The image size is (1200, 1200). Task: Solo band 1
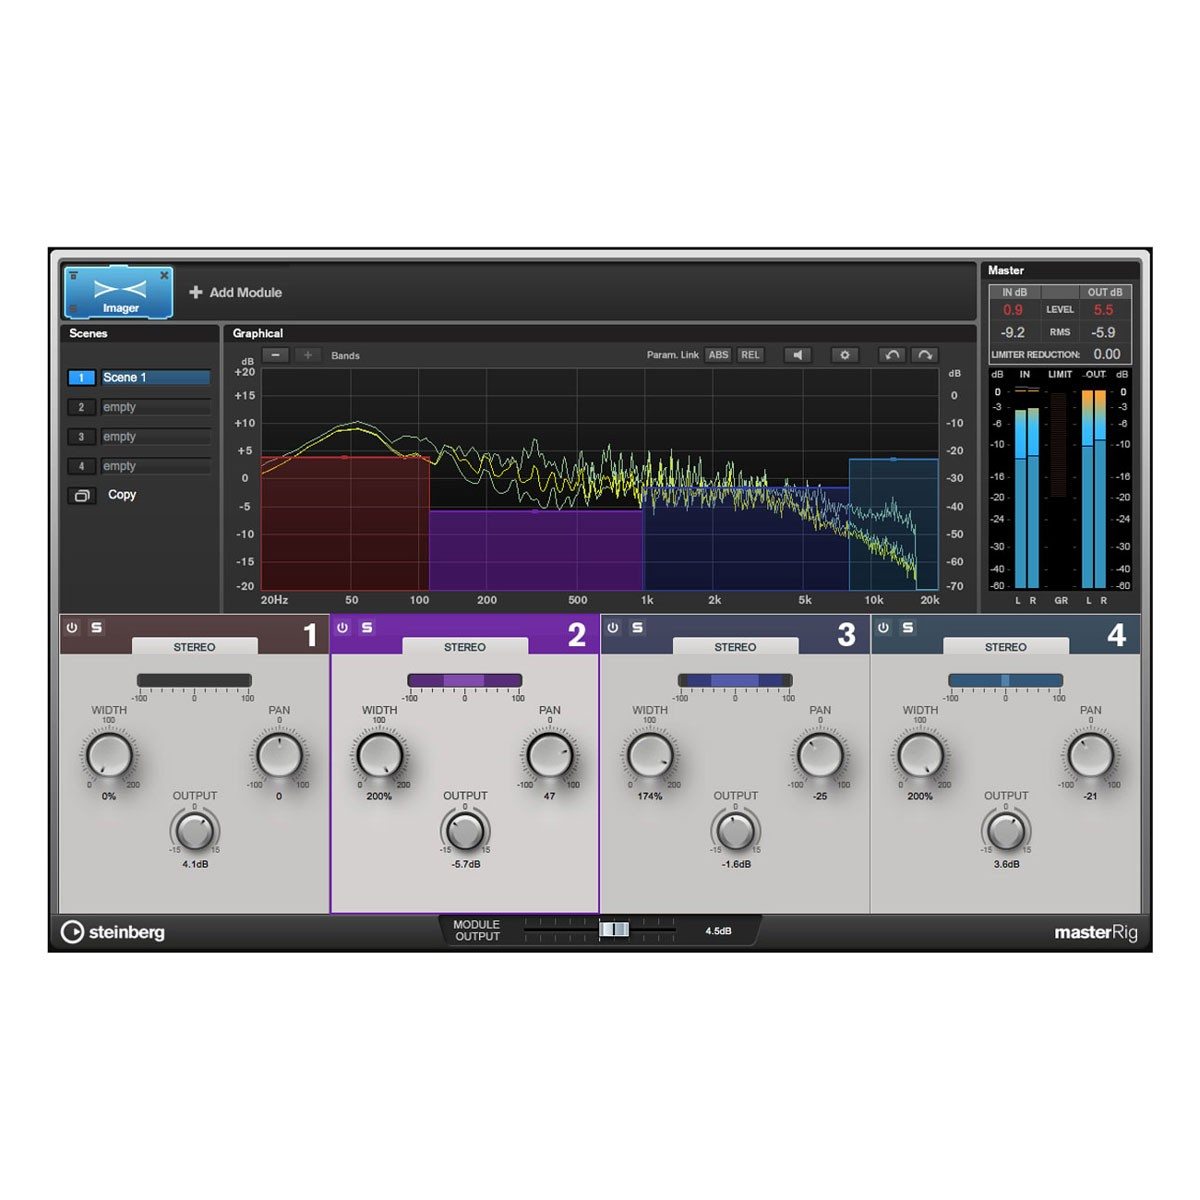pos(96,628)
